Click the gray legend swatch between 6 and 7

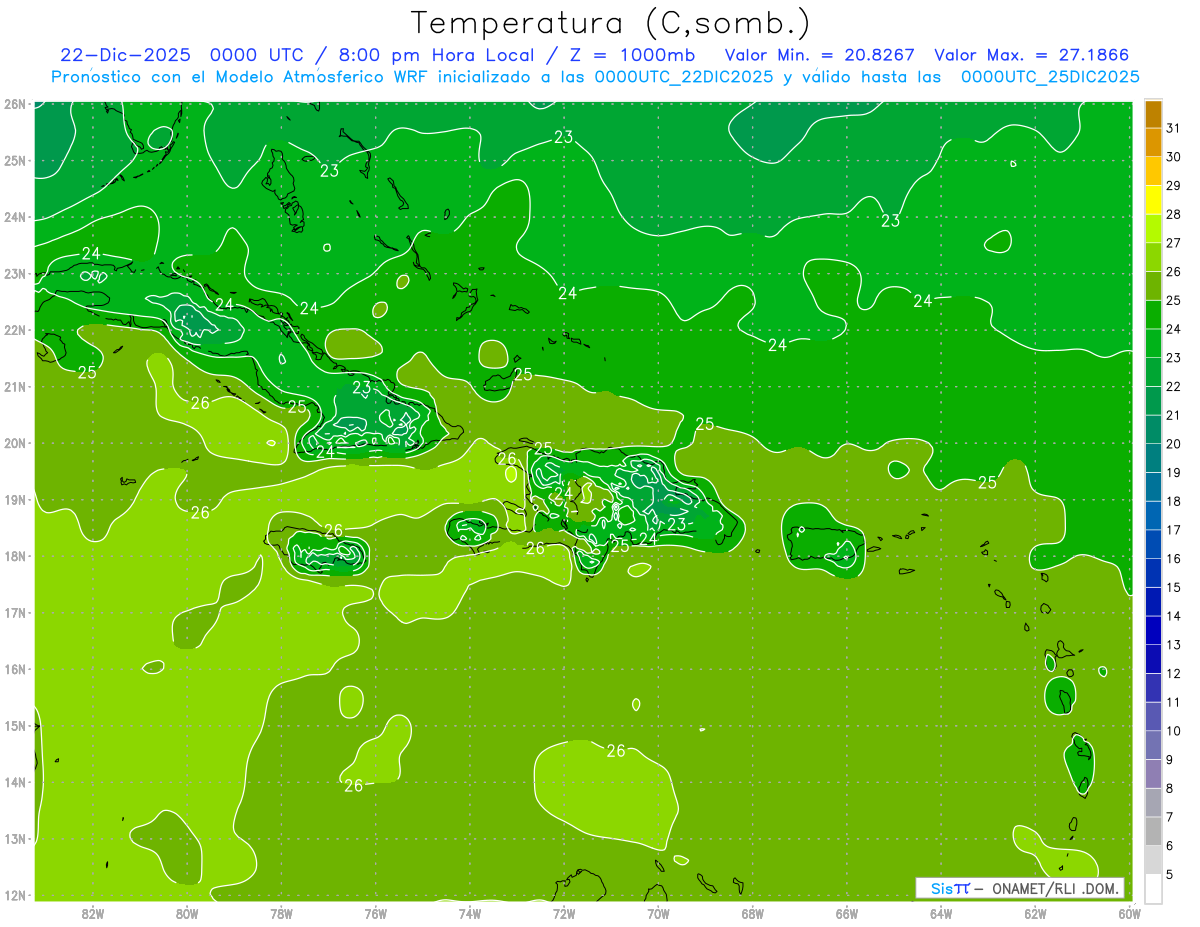tap(1153, 831)
